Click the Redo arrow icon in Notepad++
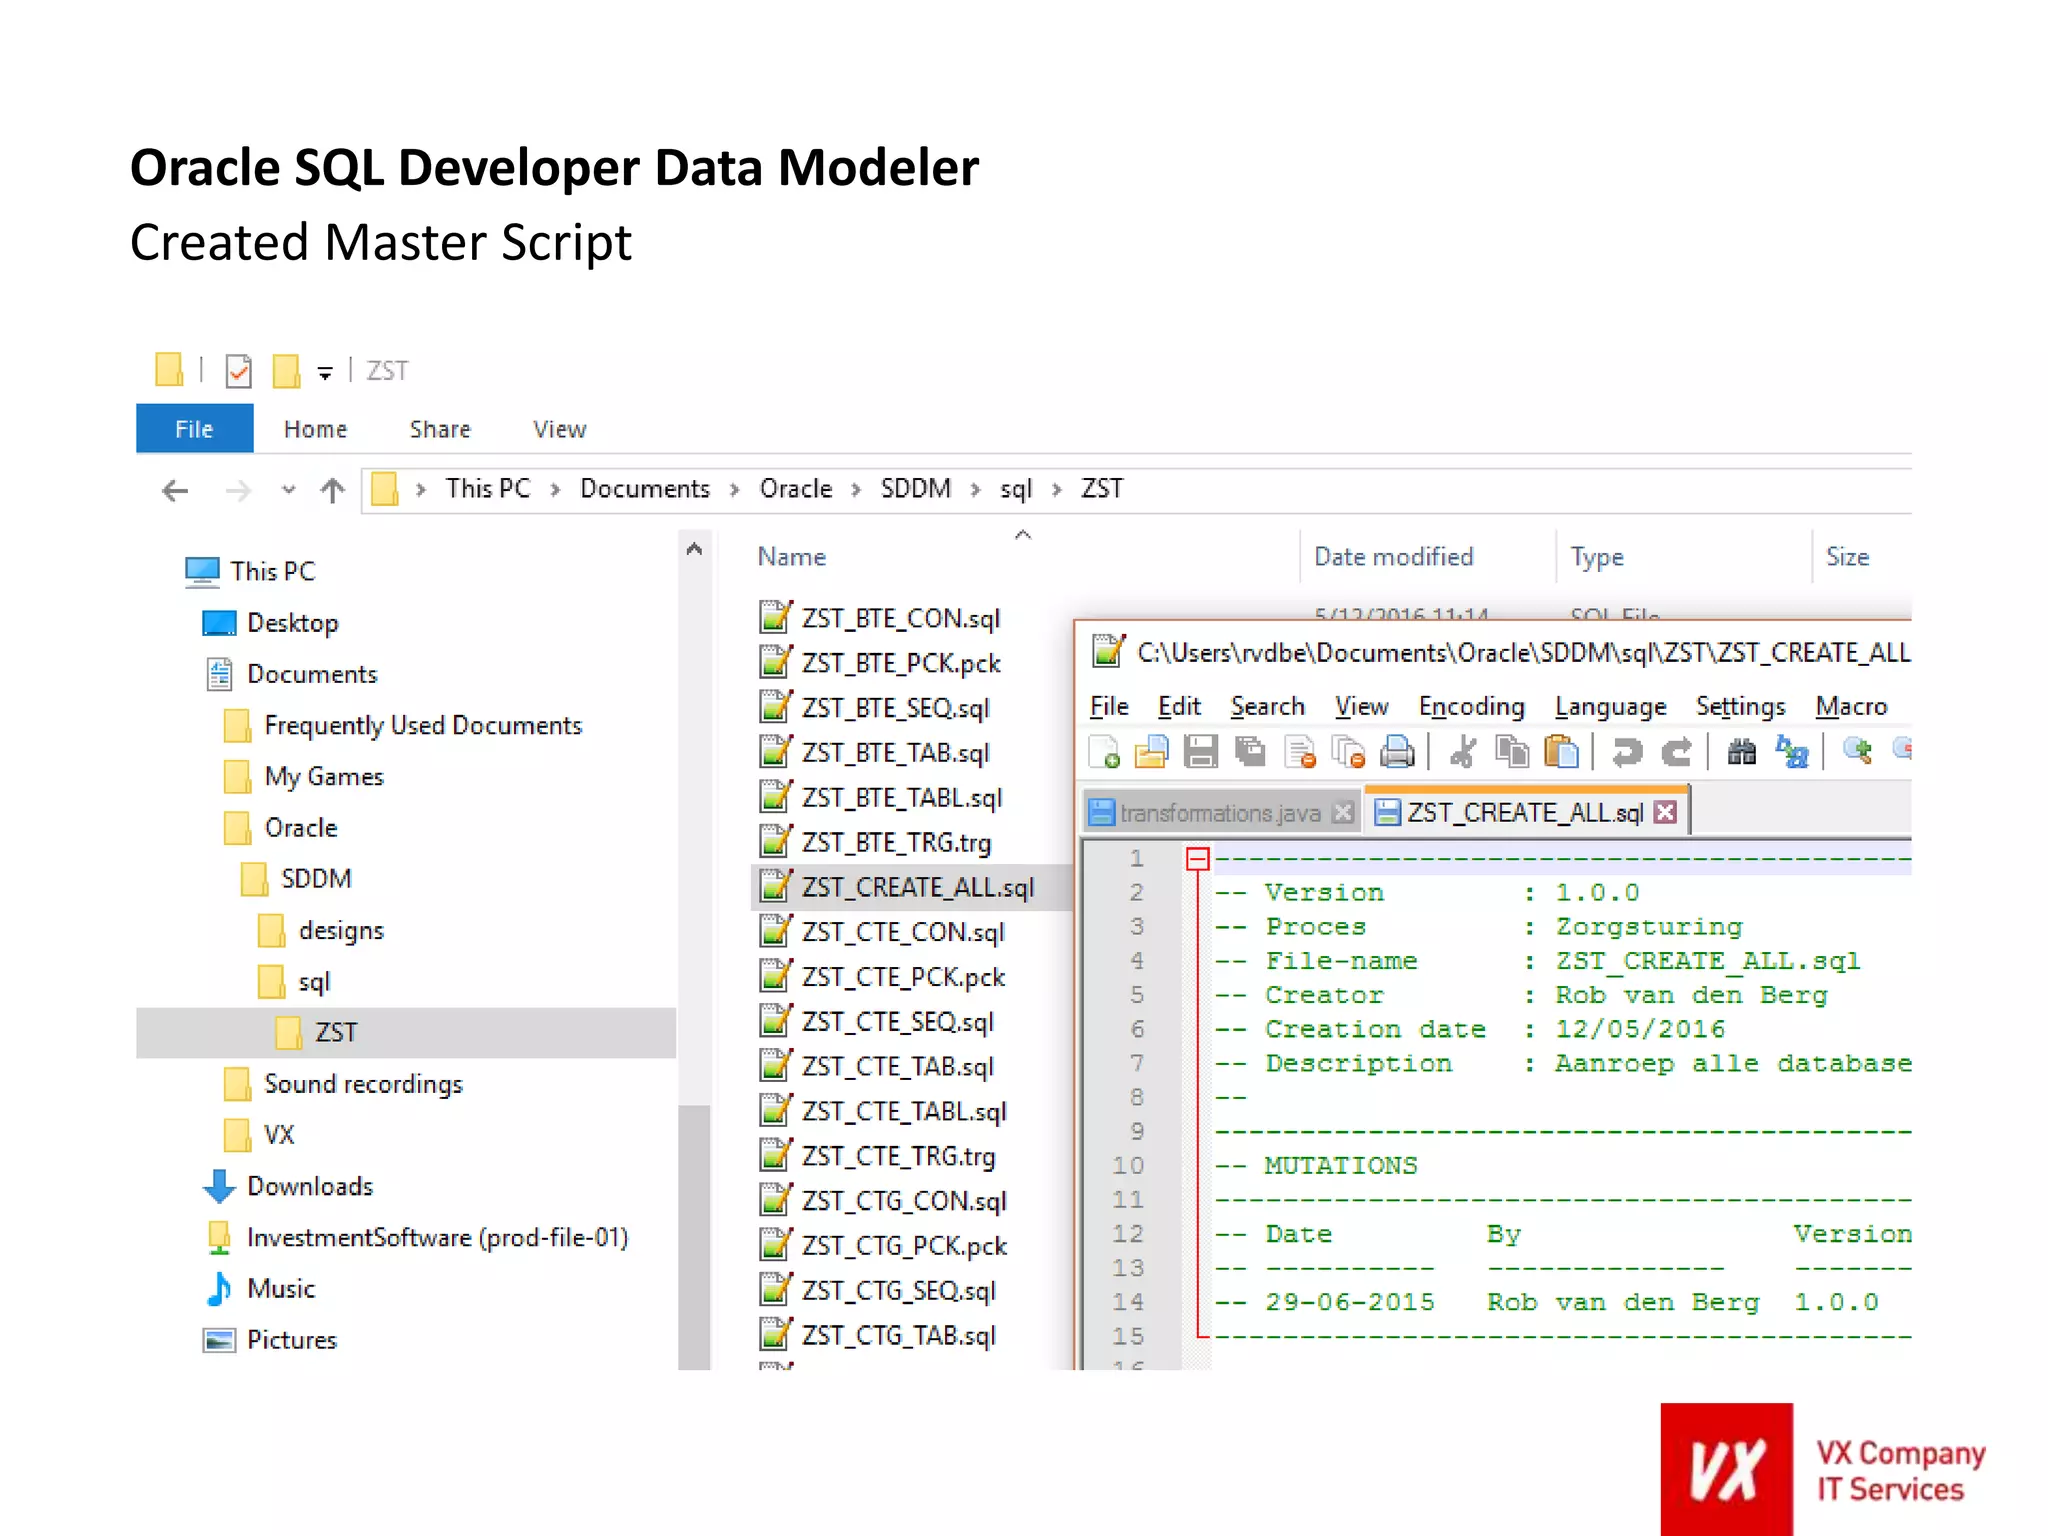2048x1536 pixels. point(1676,751)
